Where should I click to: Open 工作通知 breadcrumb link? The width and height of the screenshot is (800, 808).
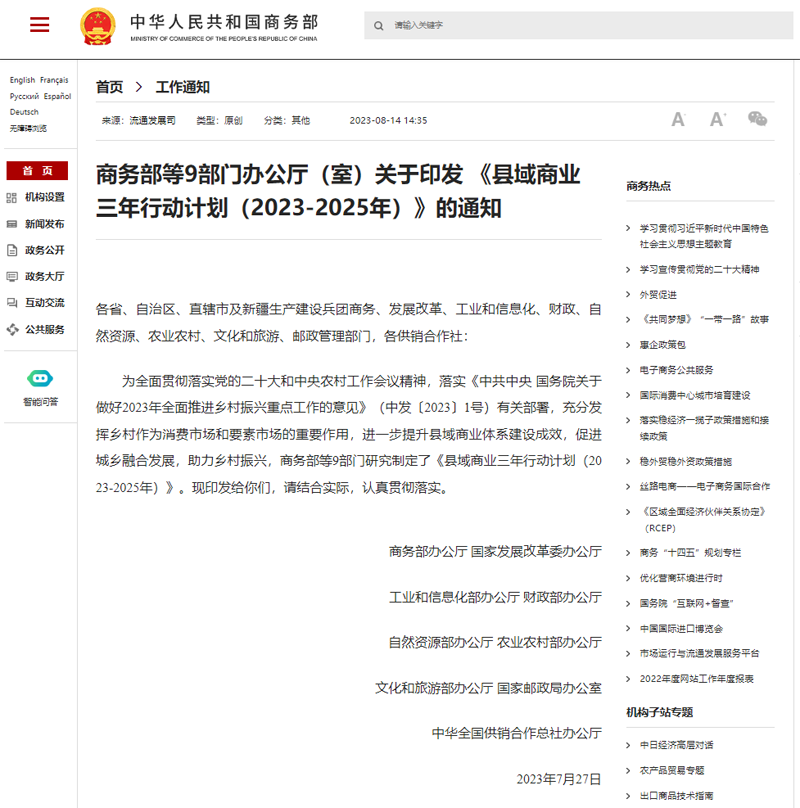point(182,87)
